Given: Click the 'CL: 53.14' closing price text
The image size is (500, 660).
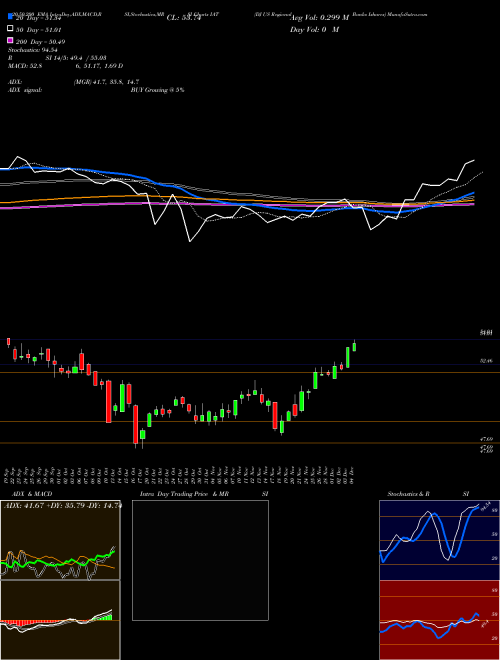Looking at the screenshot, I should [x=184, y=18].
